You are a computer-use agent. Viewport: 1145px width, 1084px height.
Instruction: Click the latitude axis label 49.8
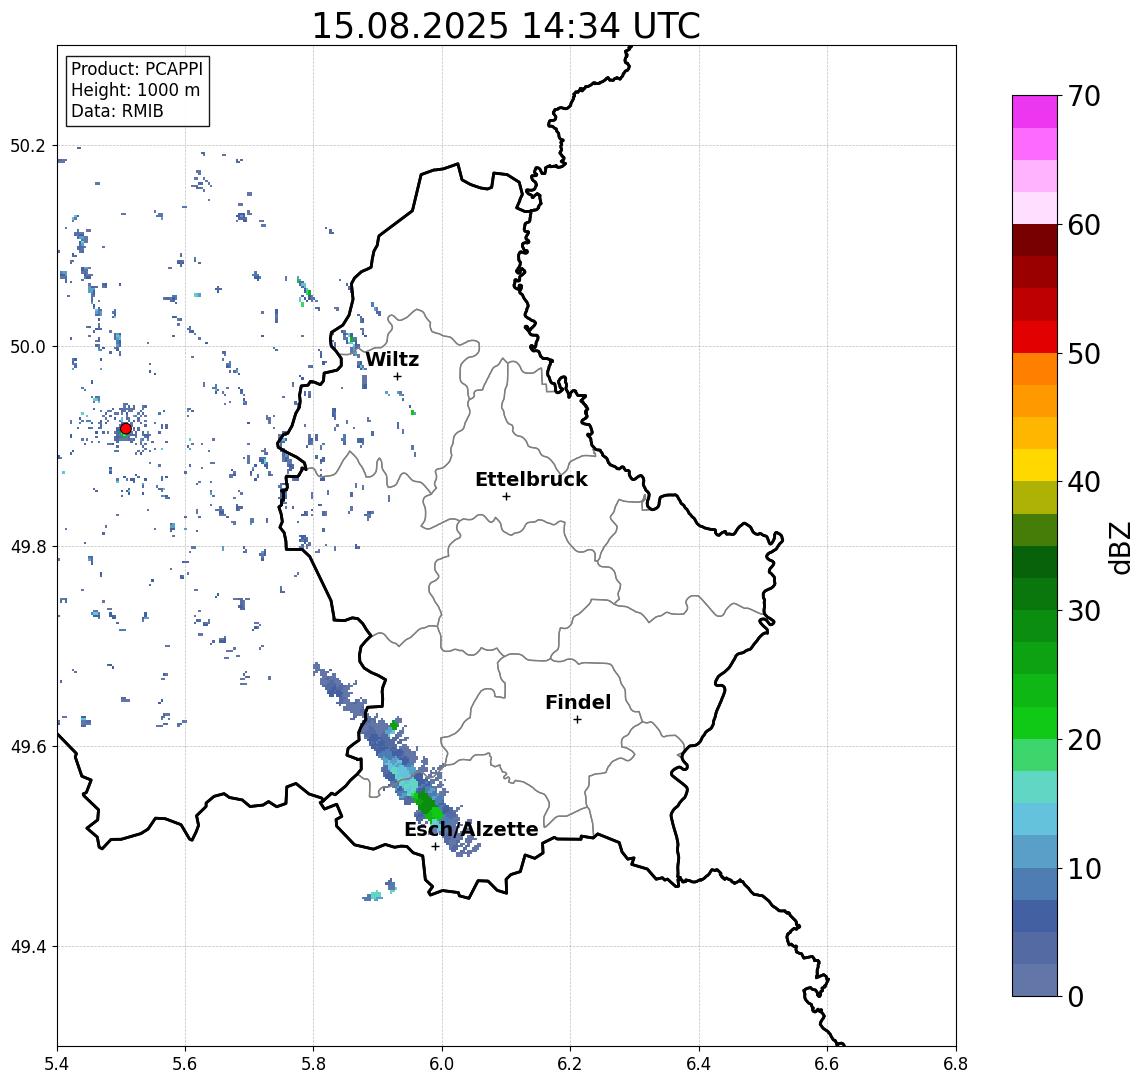(x=28, y=546)
